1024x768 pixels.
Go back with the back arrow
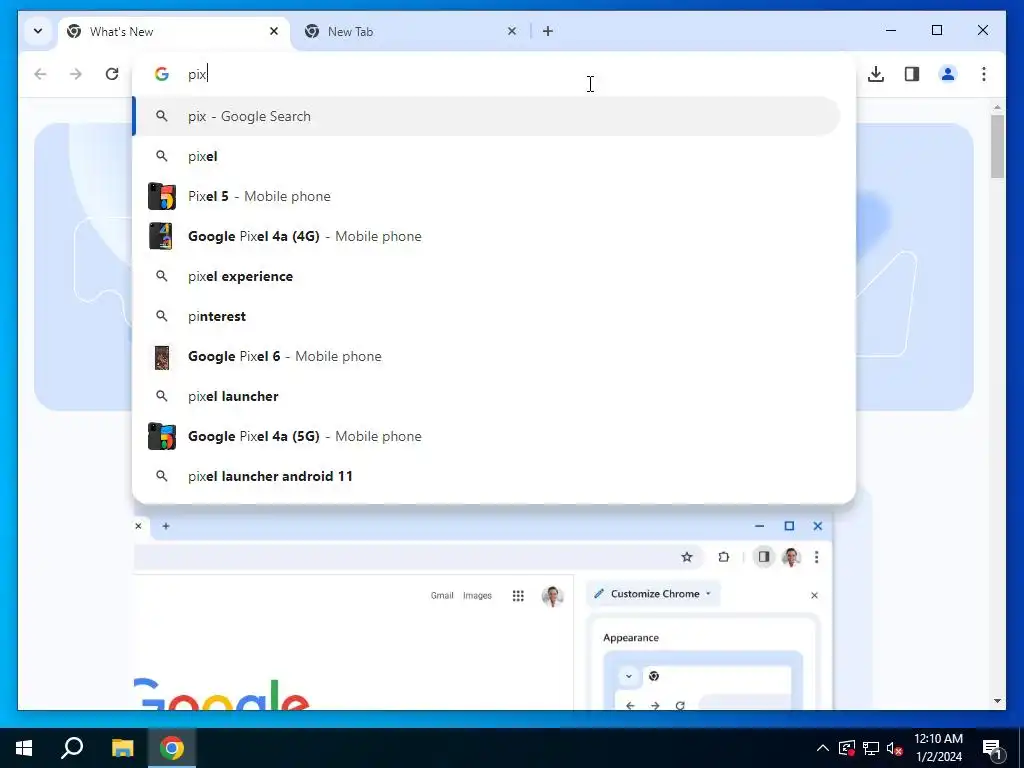[40, 74]
